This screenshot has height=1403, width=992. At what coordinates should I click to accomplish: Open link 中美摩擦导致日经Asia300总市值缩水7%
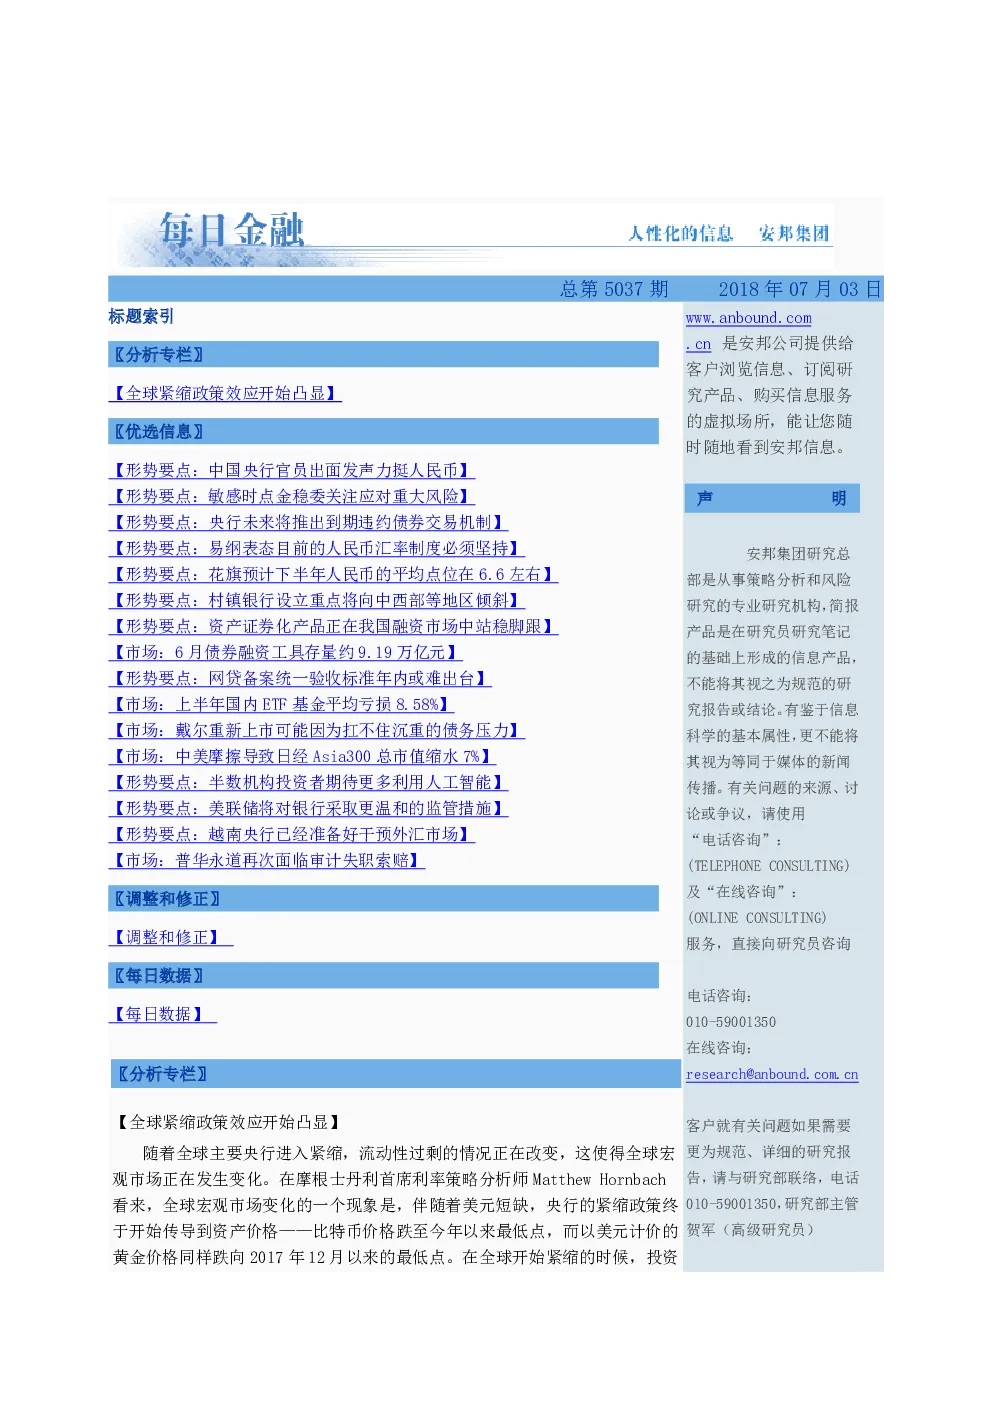click(x=302, y=756)
